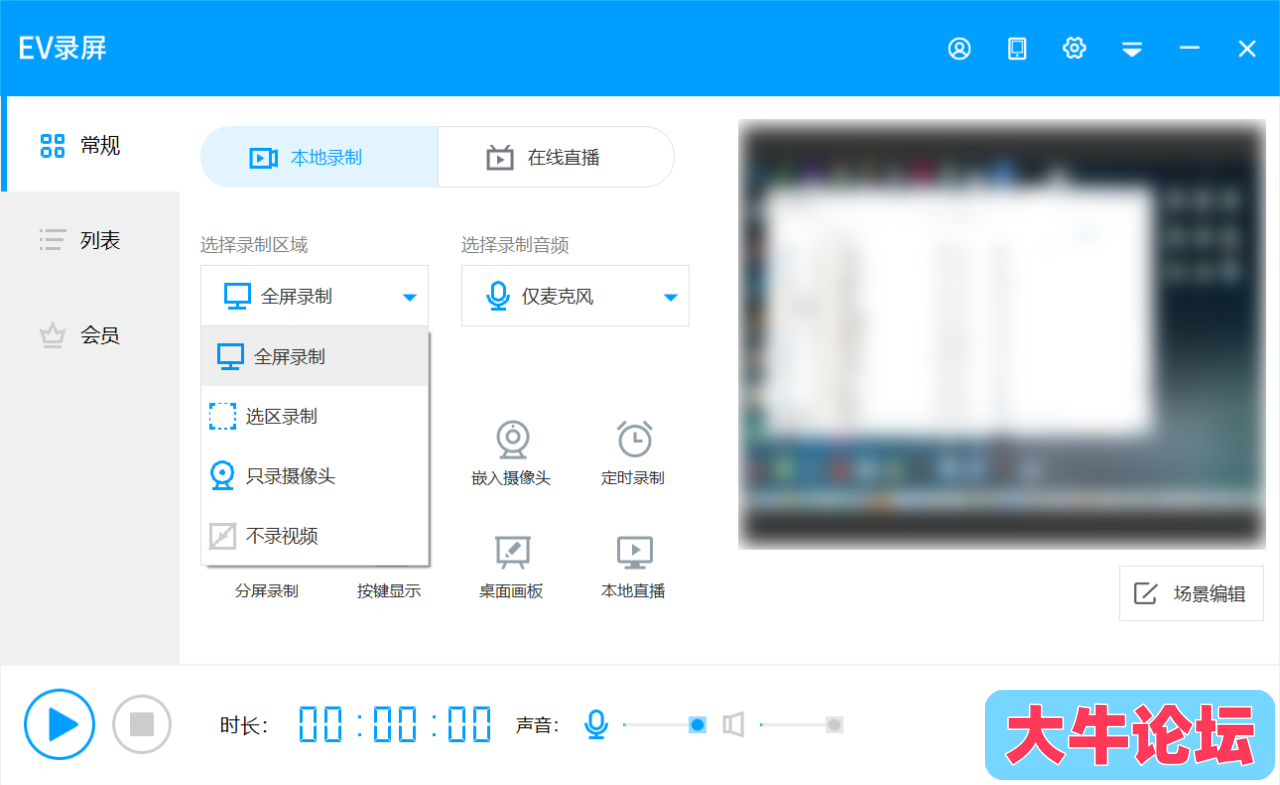Switch to the 常规 sidebar tab
The image size is (1280, 785).
point(90,145)
